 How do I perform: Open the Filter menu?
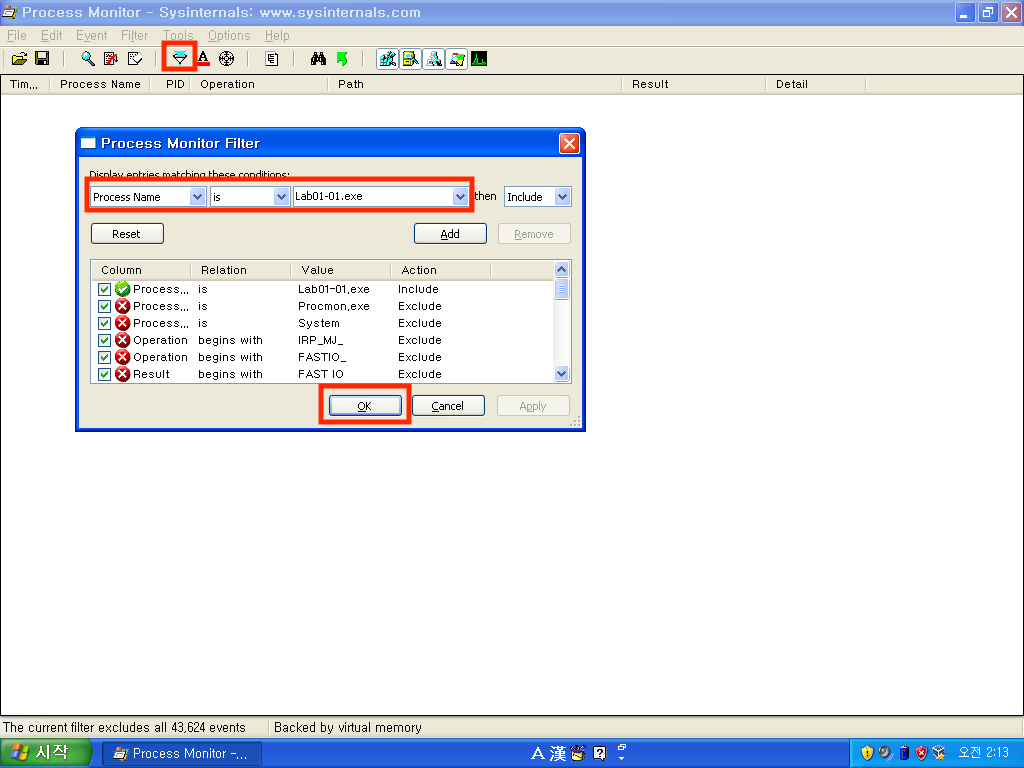point(135,35)
